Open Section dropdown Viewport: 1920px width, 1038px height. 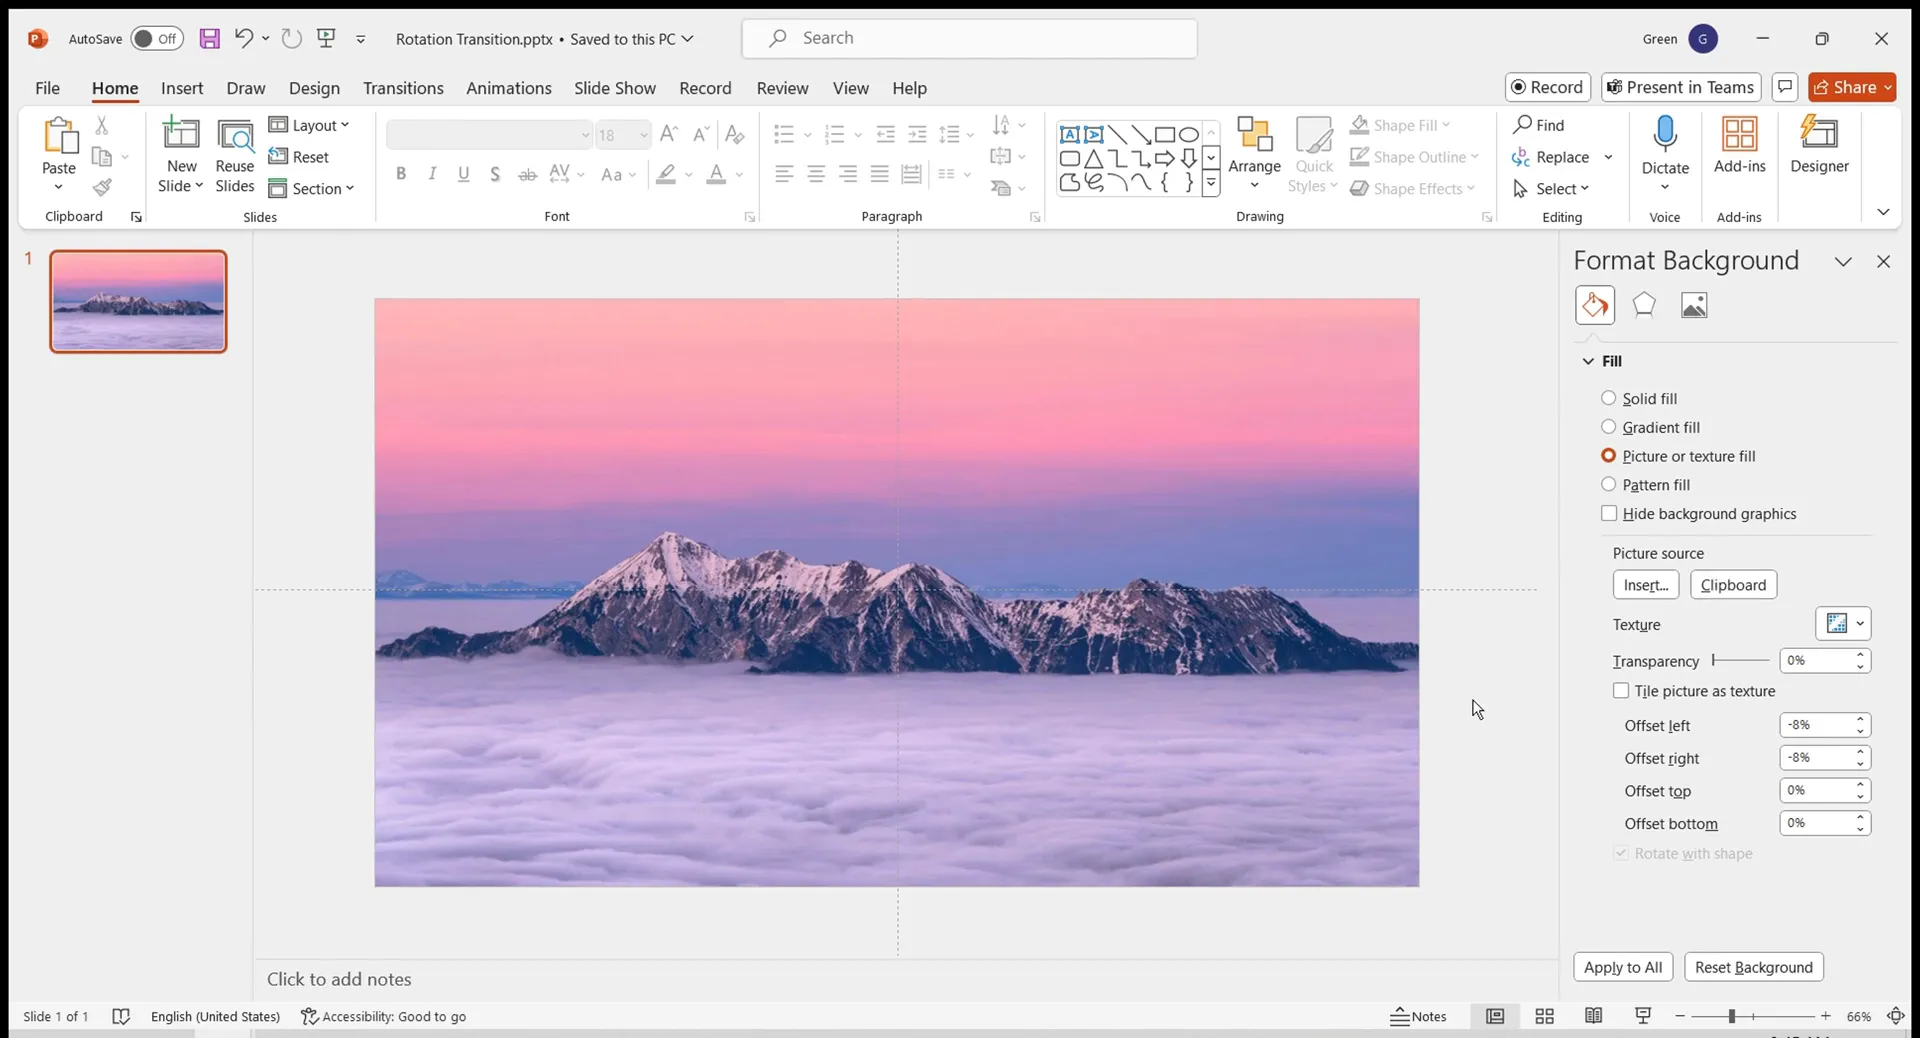(311, 188)
